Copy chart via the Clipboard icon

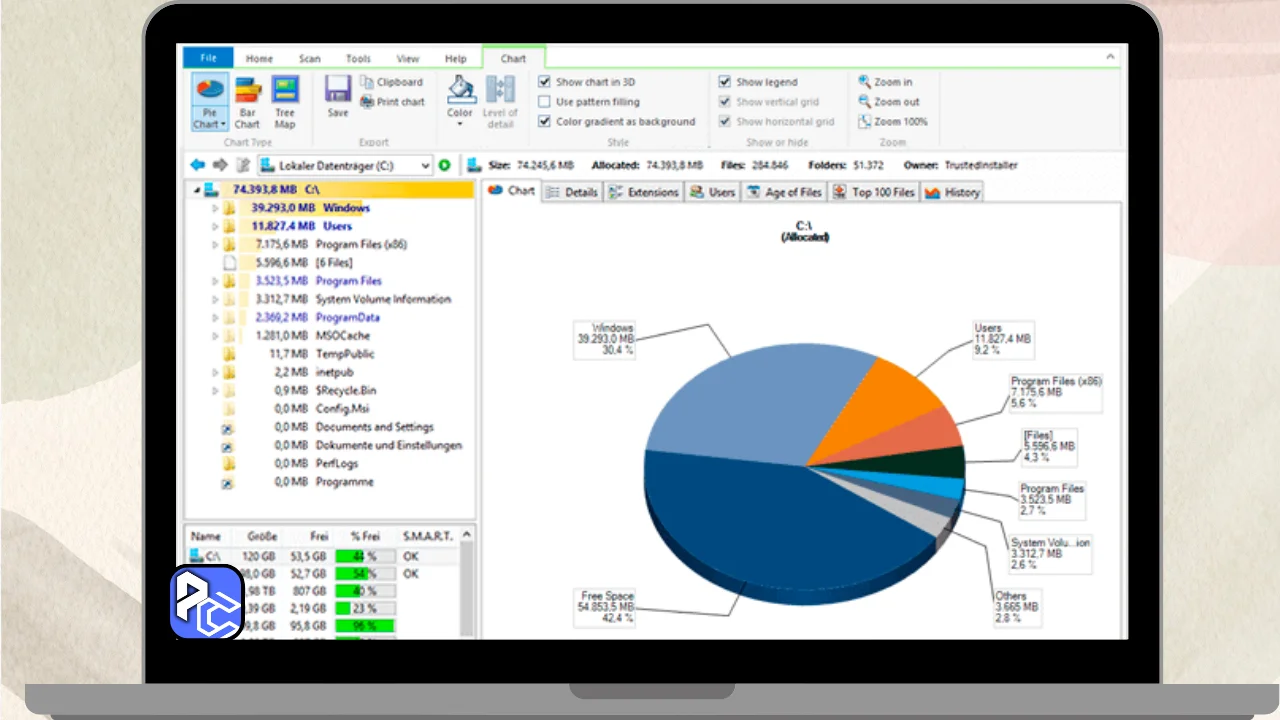tap(367, 82)
